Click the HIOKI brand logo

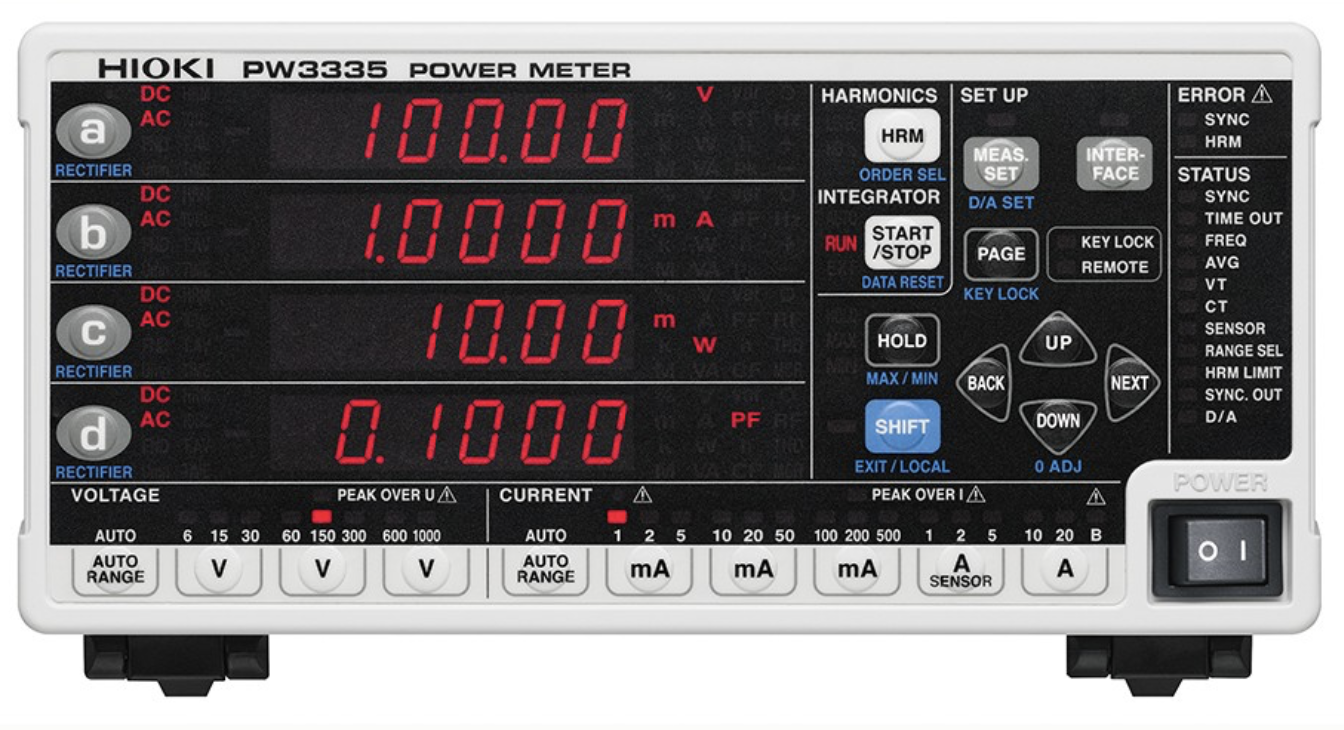(x=156, y=69)
